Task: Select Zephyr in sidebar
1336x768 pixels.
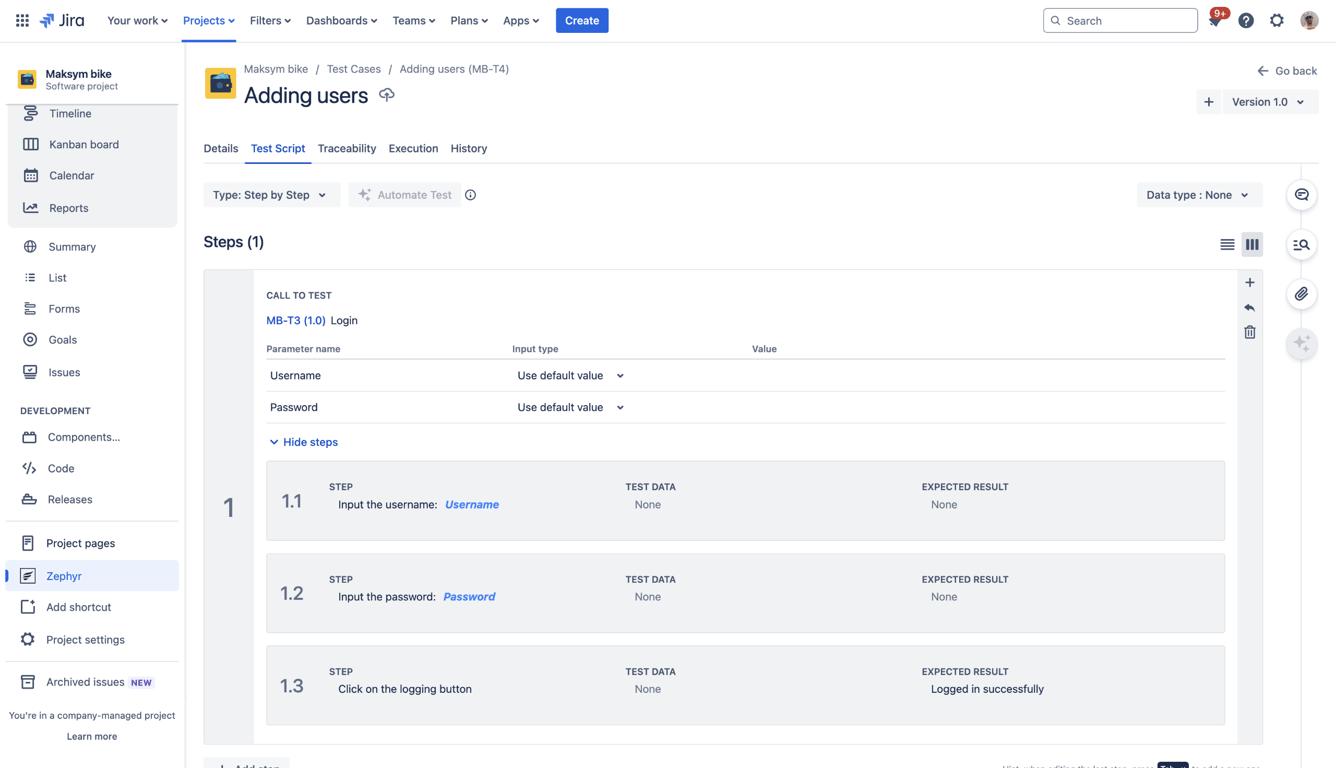Action: 92,576
